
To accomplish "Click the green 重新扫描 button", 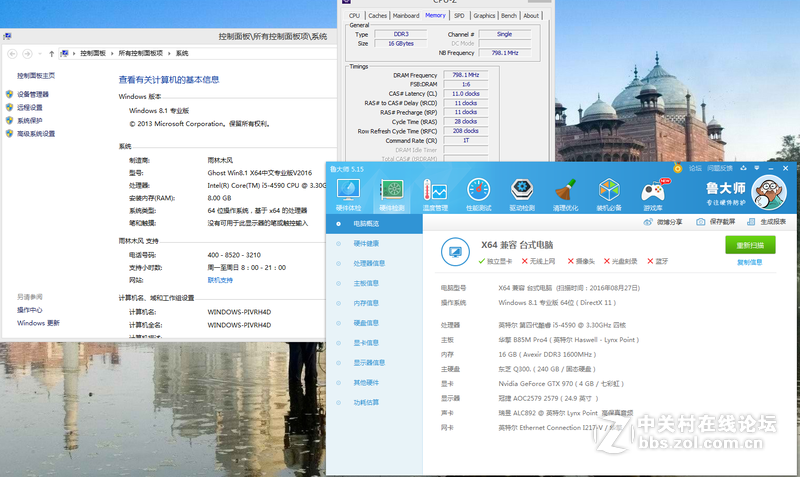I will click(750, 245).
